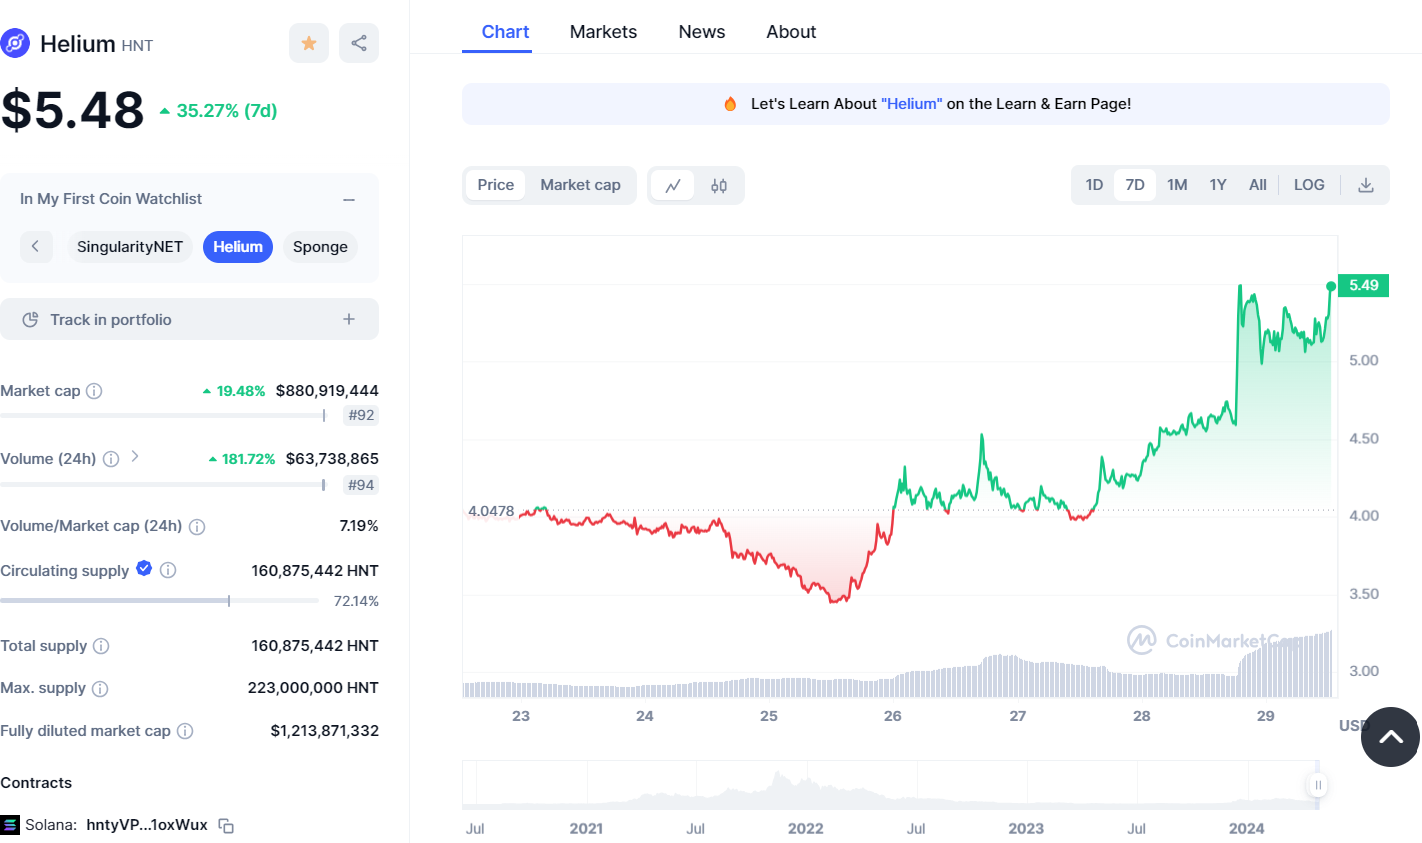Expand Volume (24h) details chevron

click(135, 457)
